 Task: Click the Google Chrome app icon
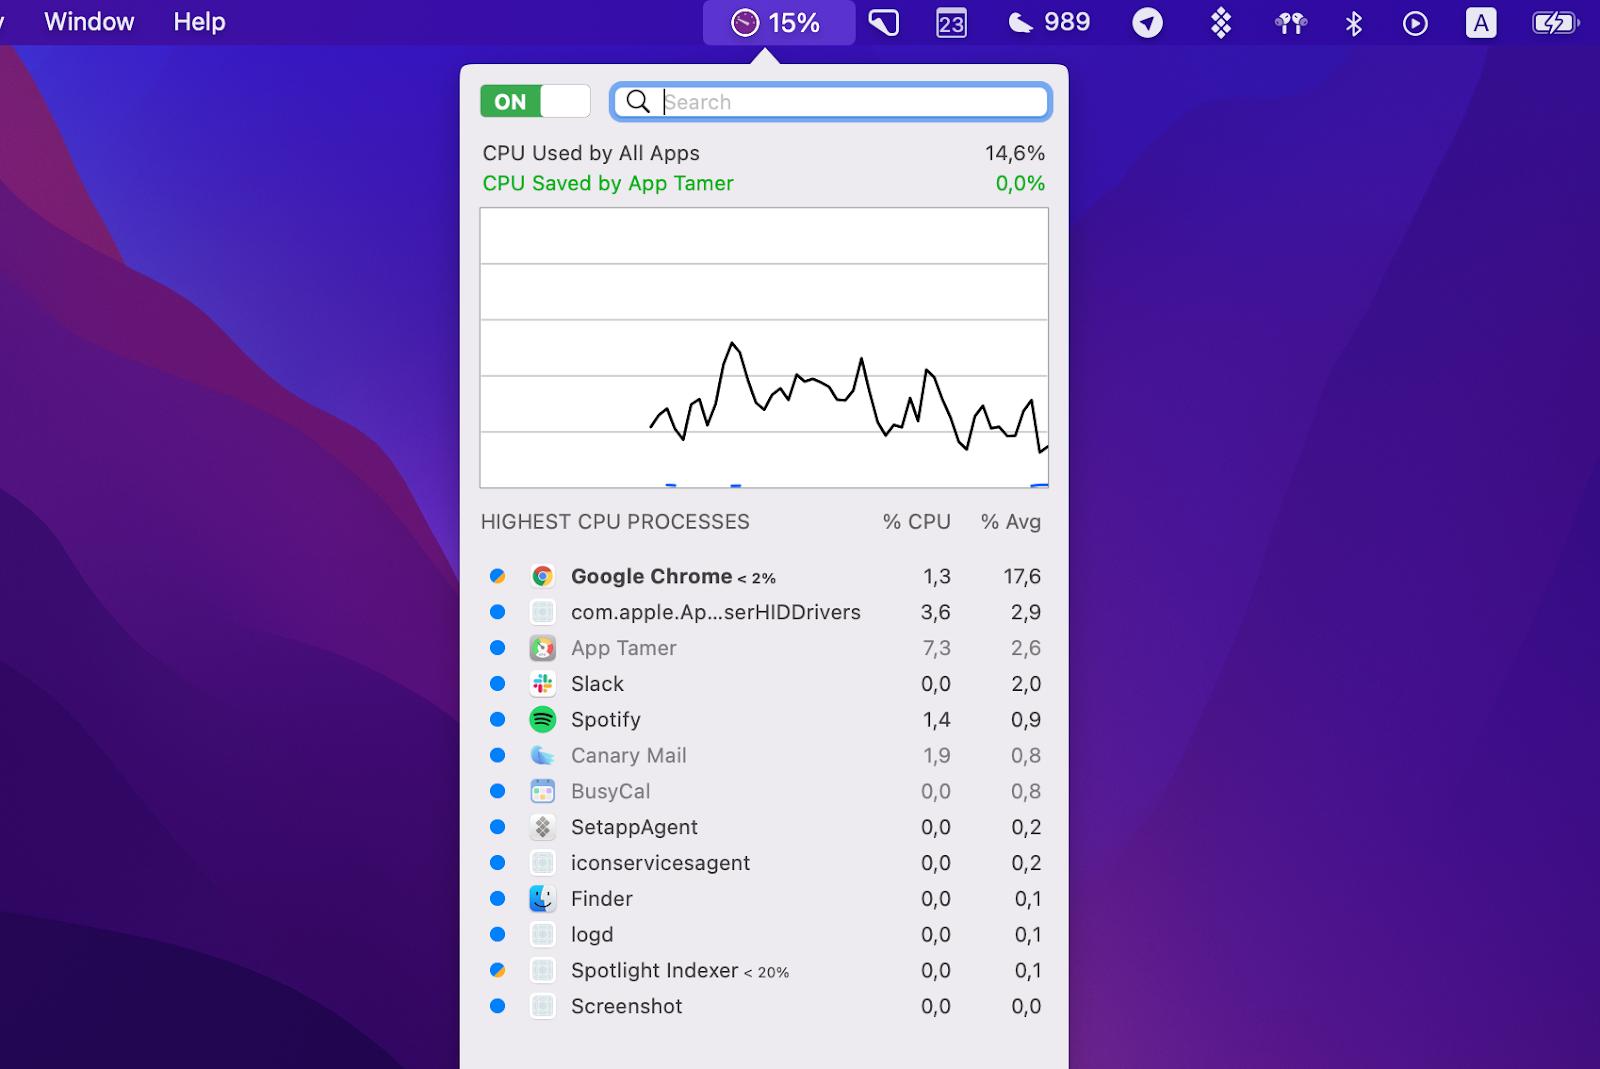point(542,576)
